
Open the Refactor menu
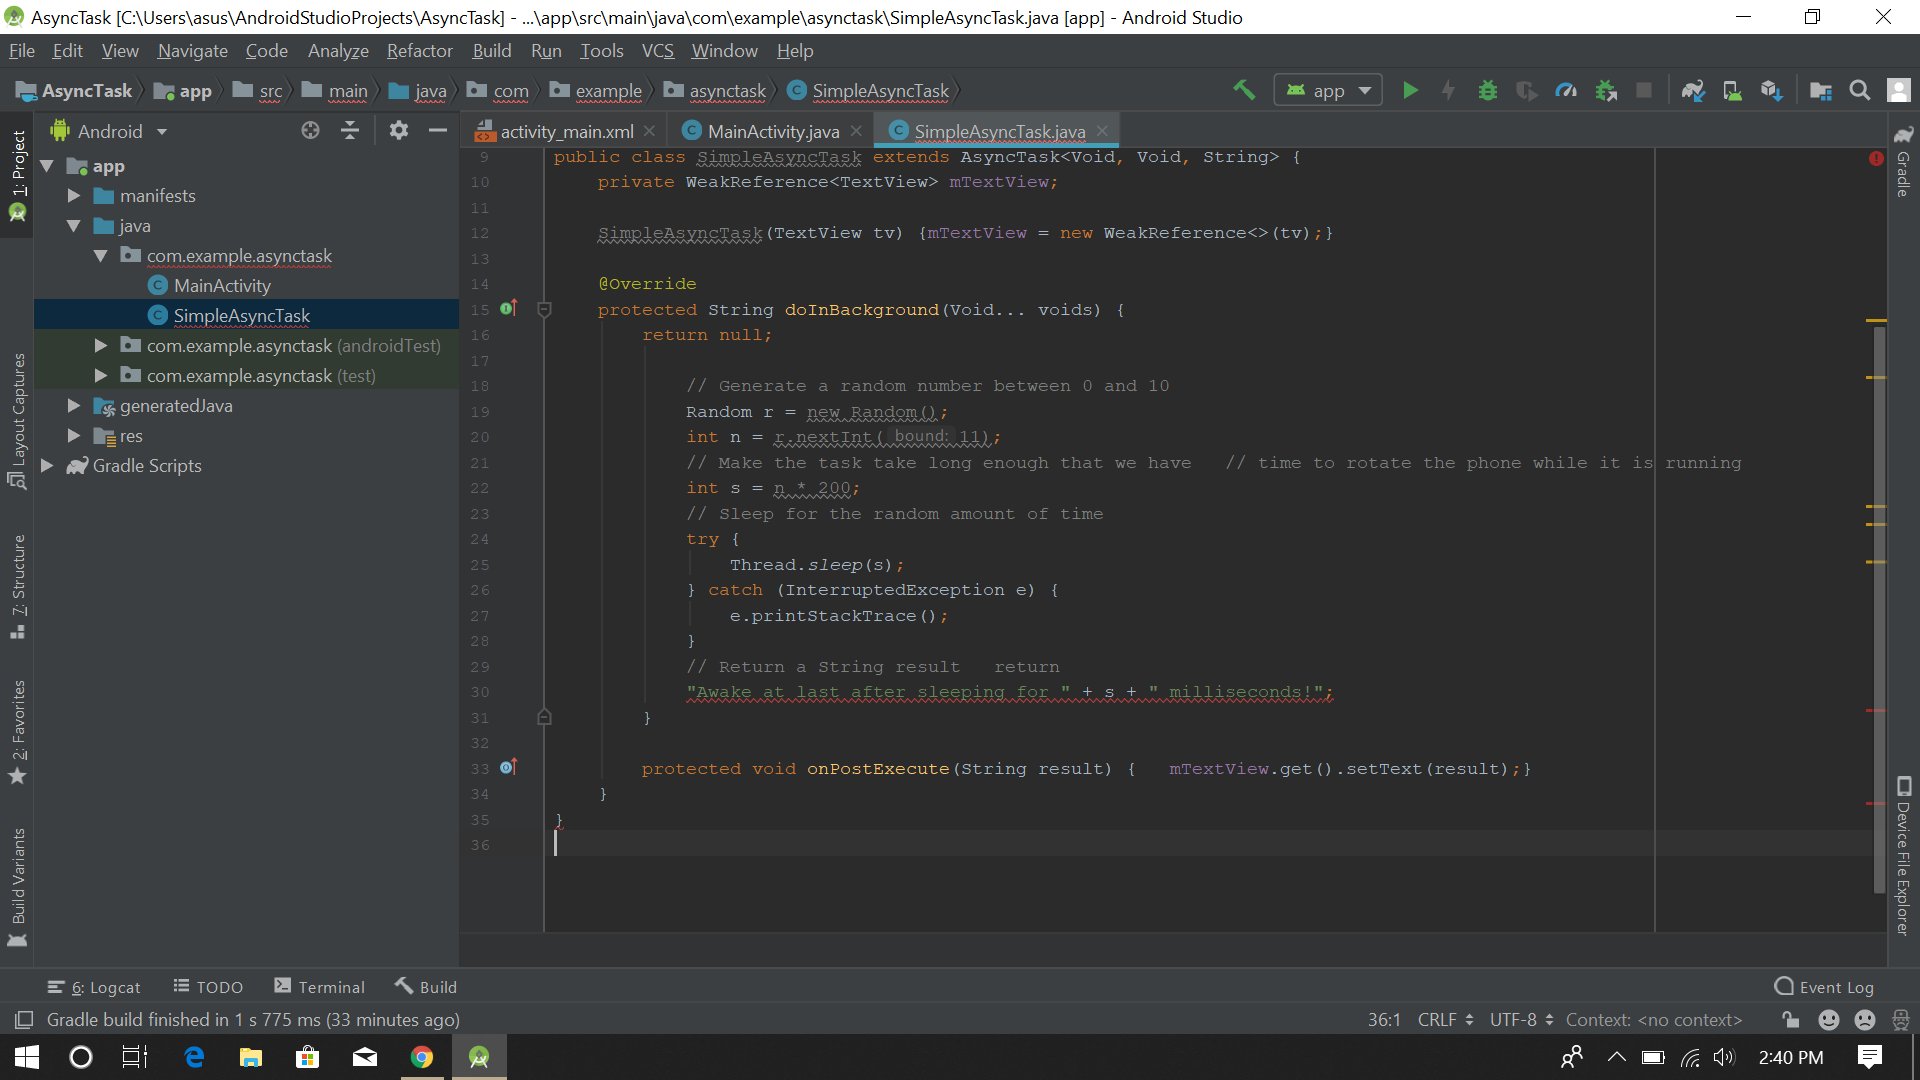419,50
